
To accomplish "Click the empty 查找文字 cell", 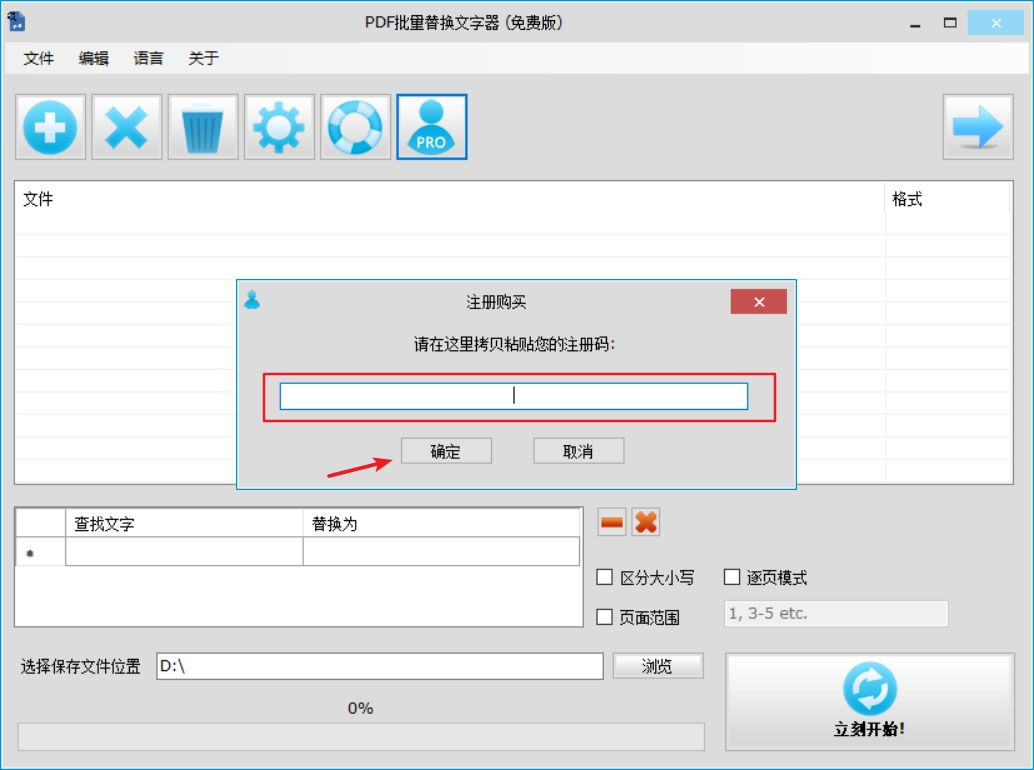I will coord(184,552).
